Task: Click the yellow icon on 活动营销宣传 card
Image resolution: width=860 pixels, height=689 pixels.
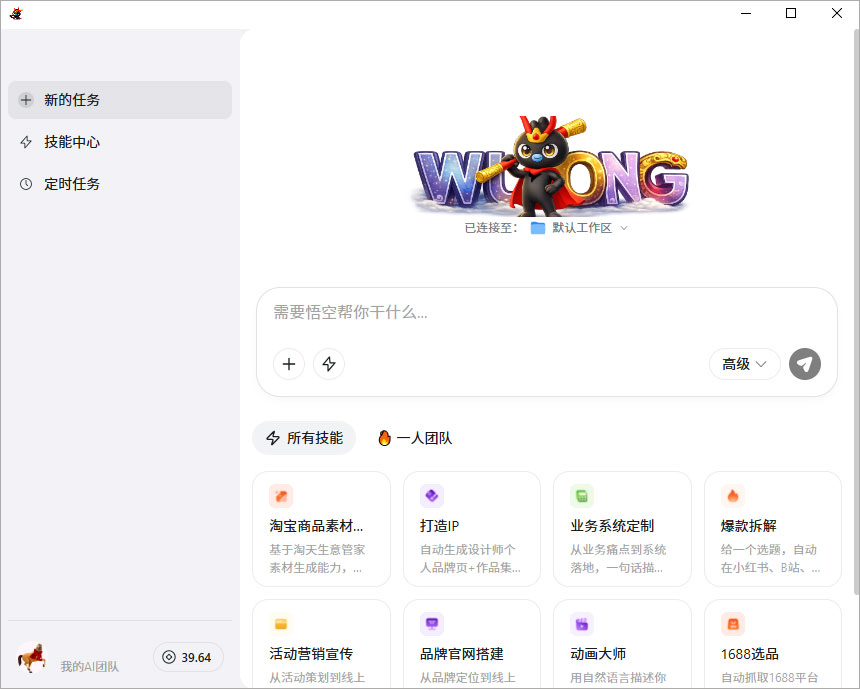Action: point(281,624)
